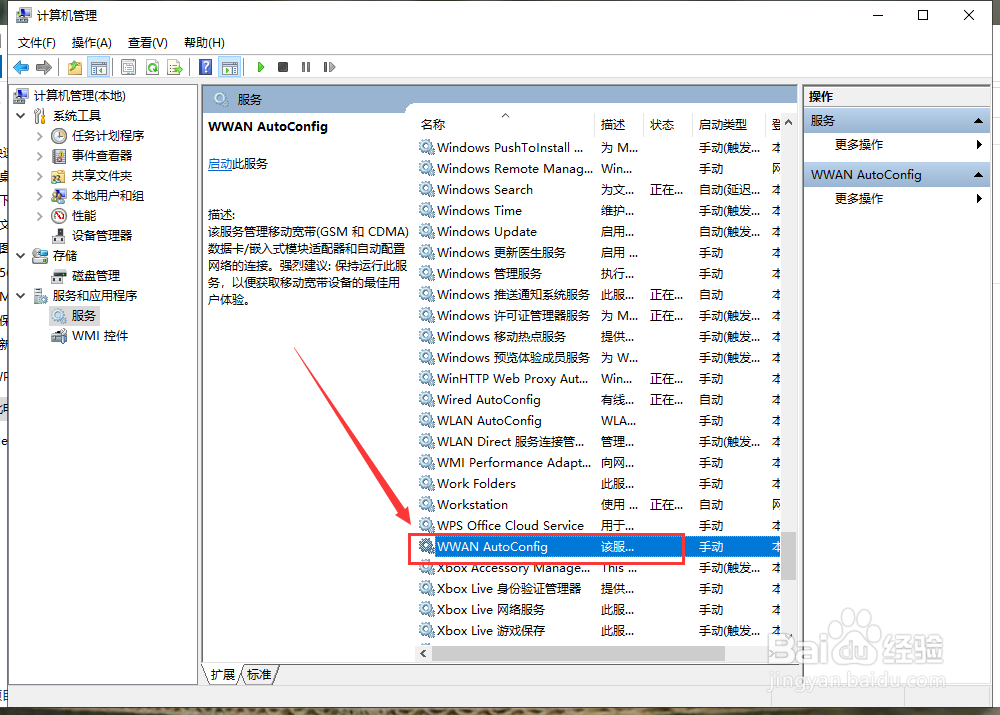
Task: Expand the 事件查看器 node
Action: pos(39,156)
